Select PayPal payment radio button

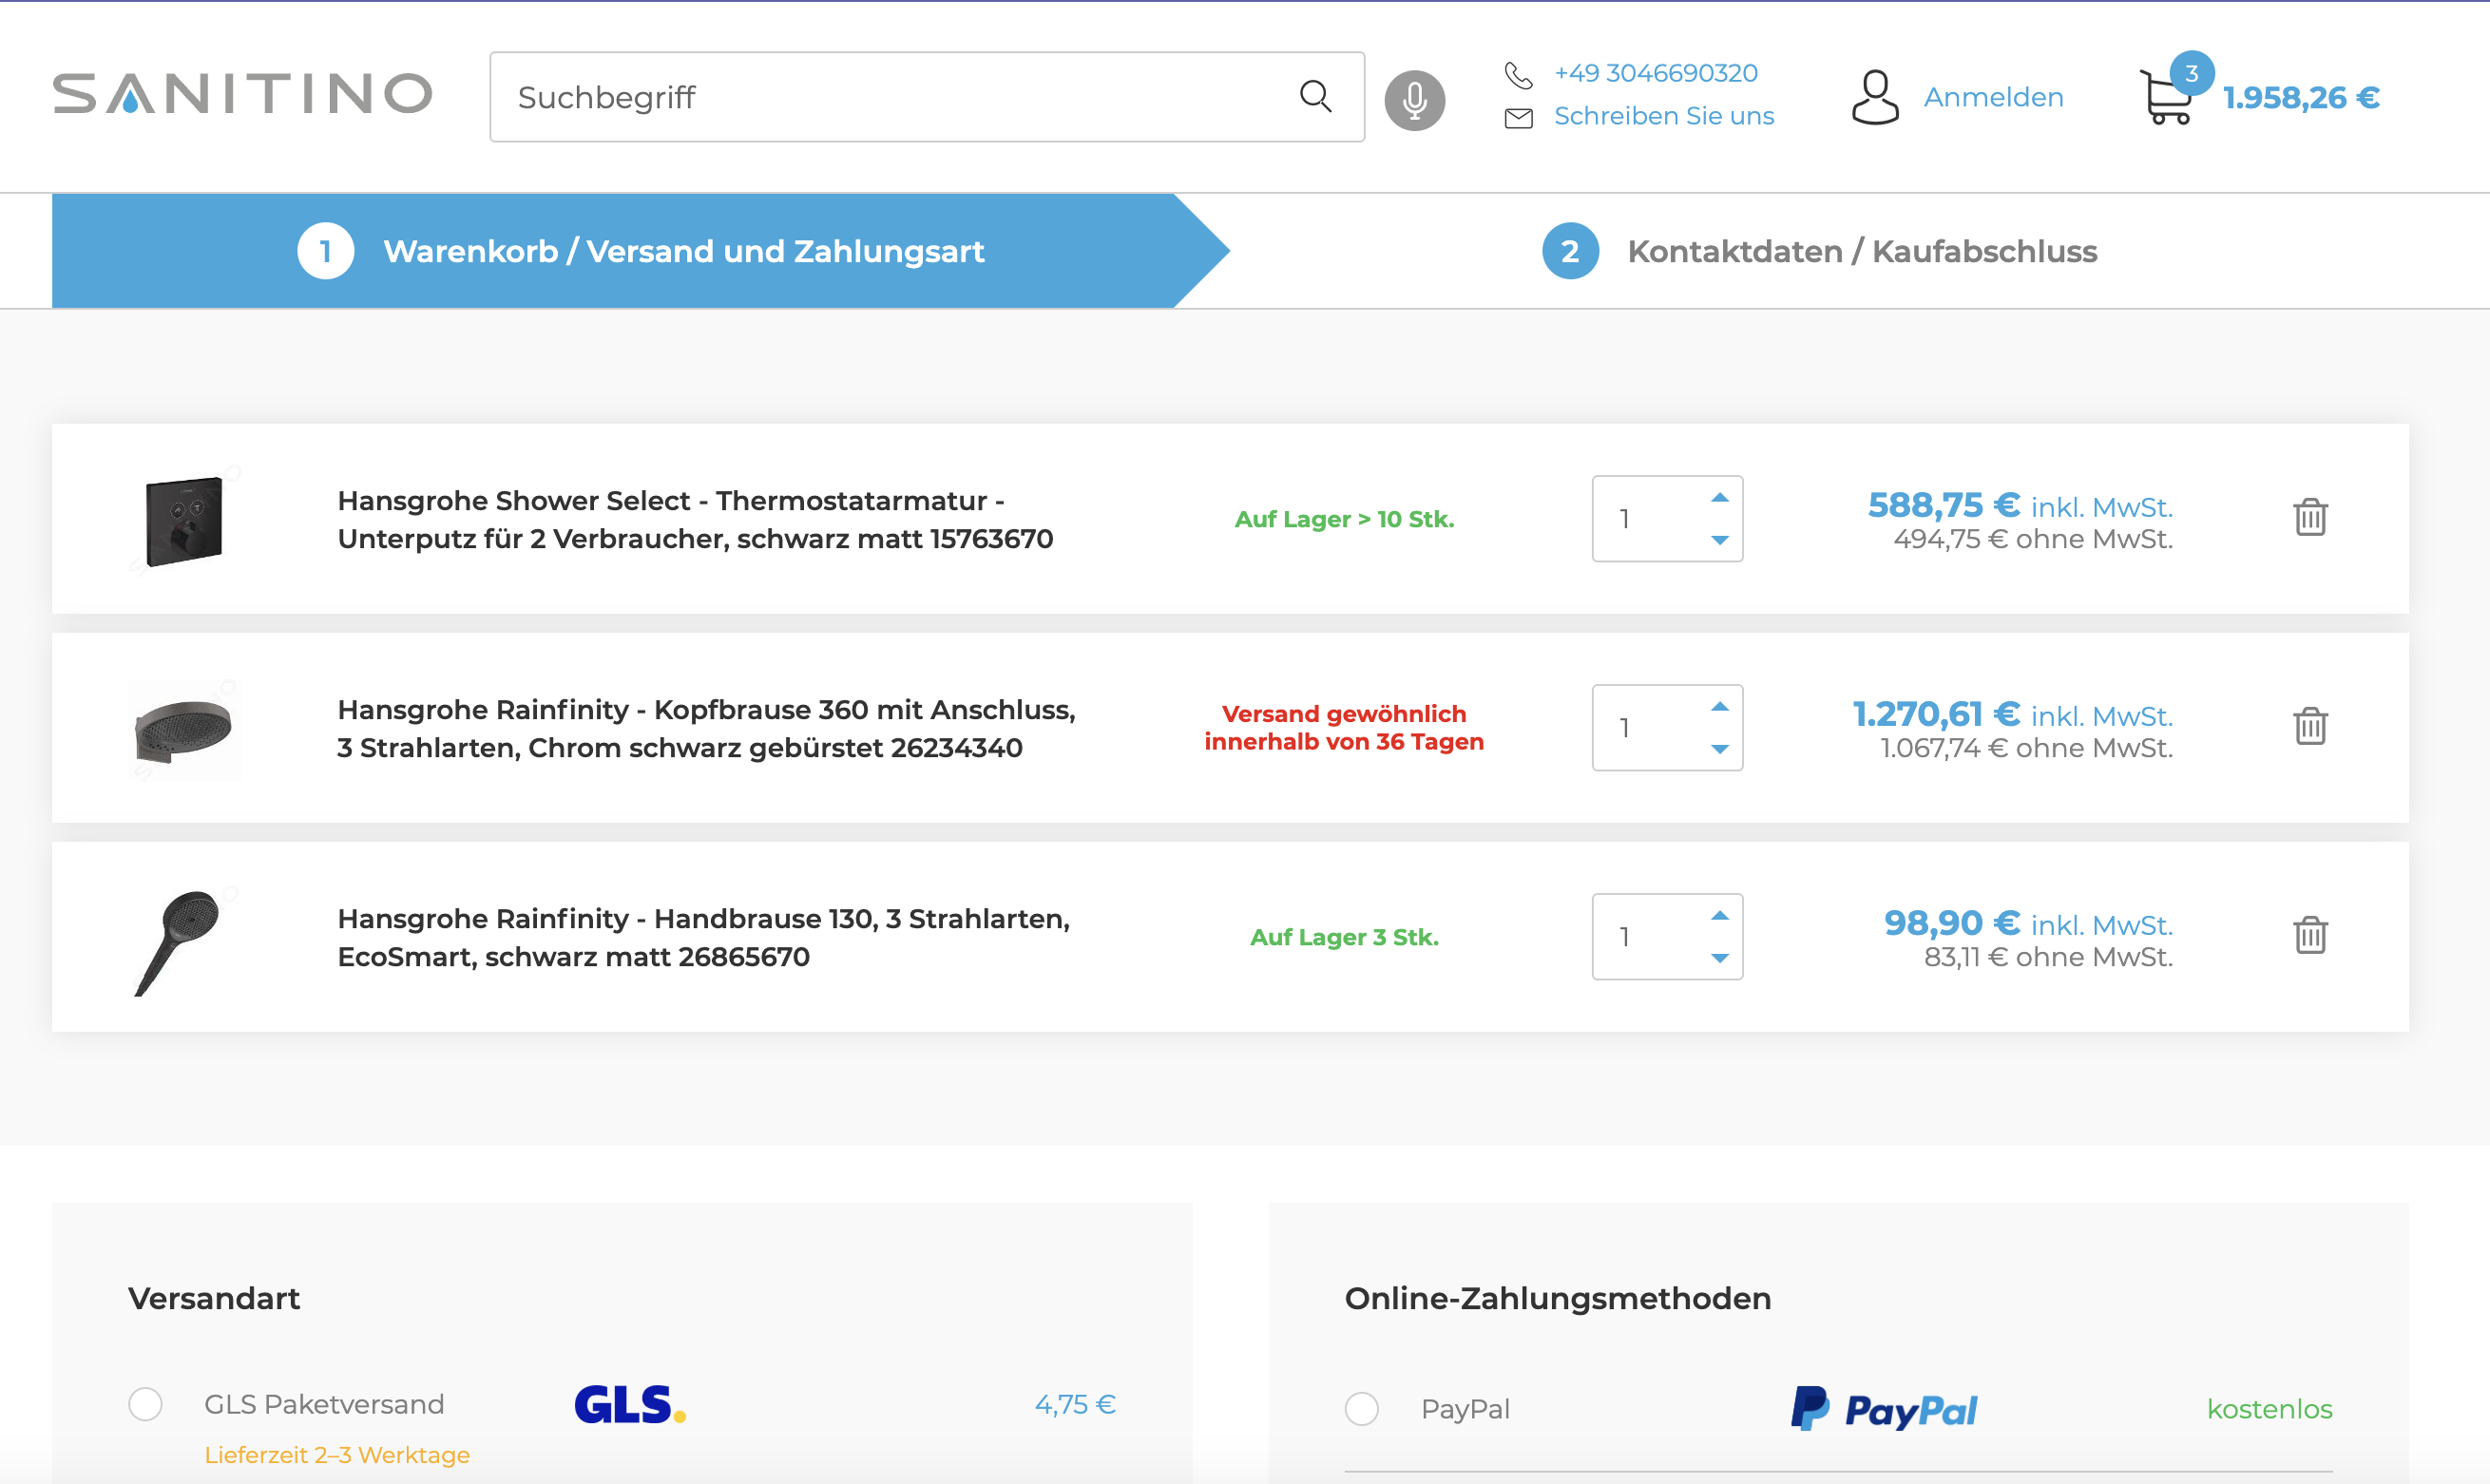tap(1361, 1409)
